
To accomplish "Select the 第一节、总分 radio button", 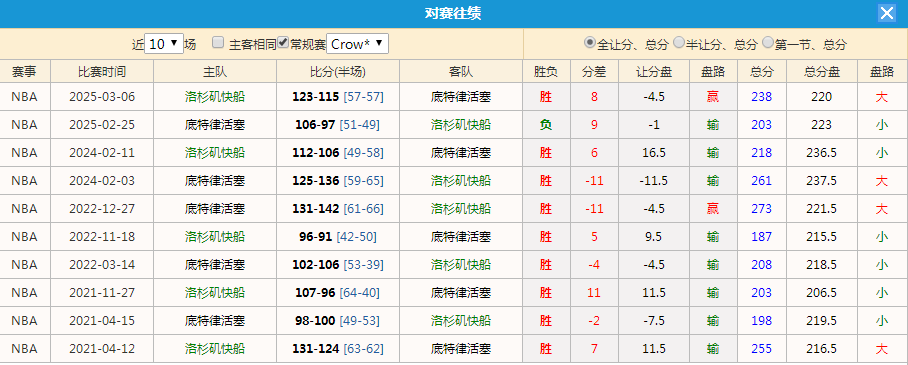I will tap(768, 42).
